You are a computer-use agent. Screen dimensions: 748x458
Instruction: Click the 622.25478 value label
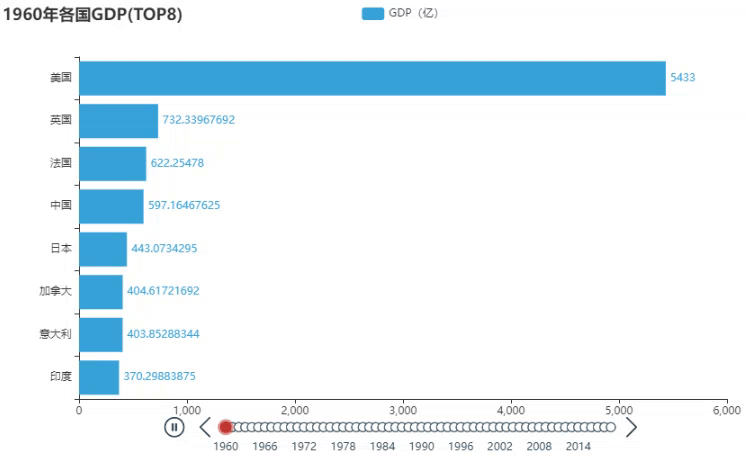tap(177, 163)
